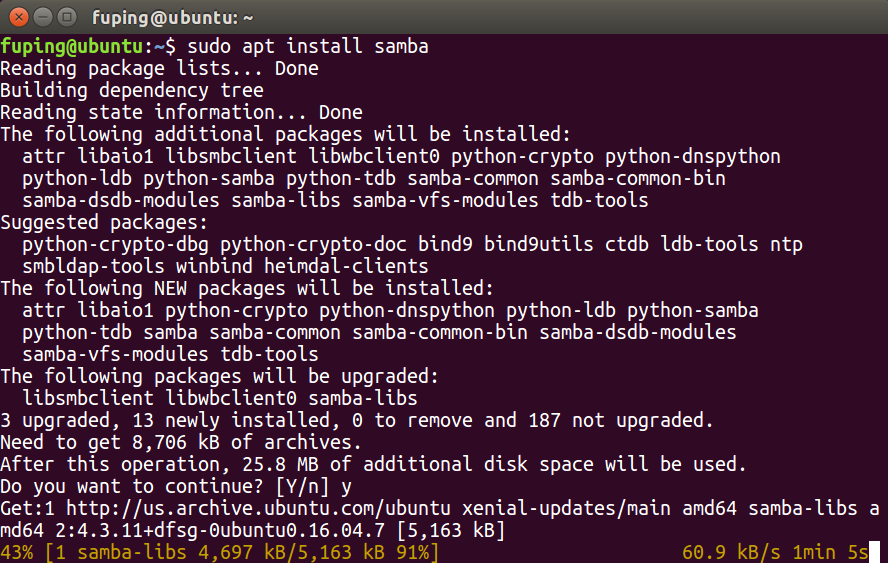Click the 43% download progress indicator
The image size is (888, 563).
pyautogui.click(x=17, y=552)
